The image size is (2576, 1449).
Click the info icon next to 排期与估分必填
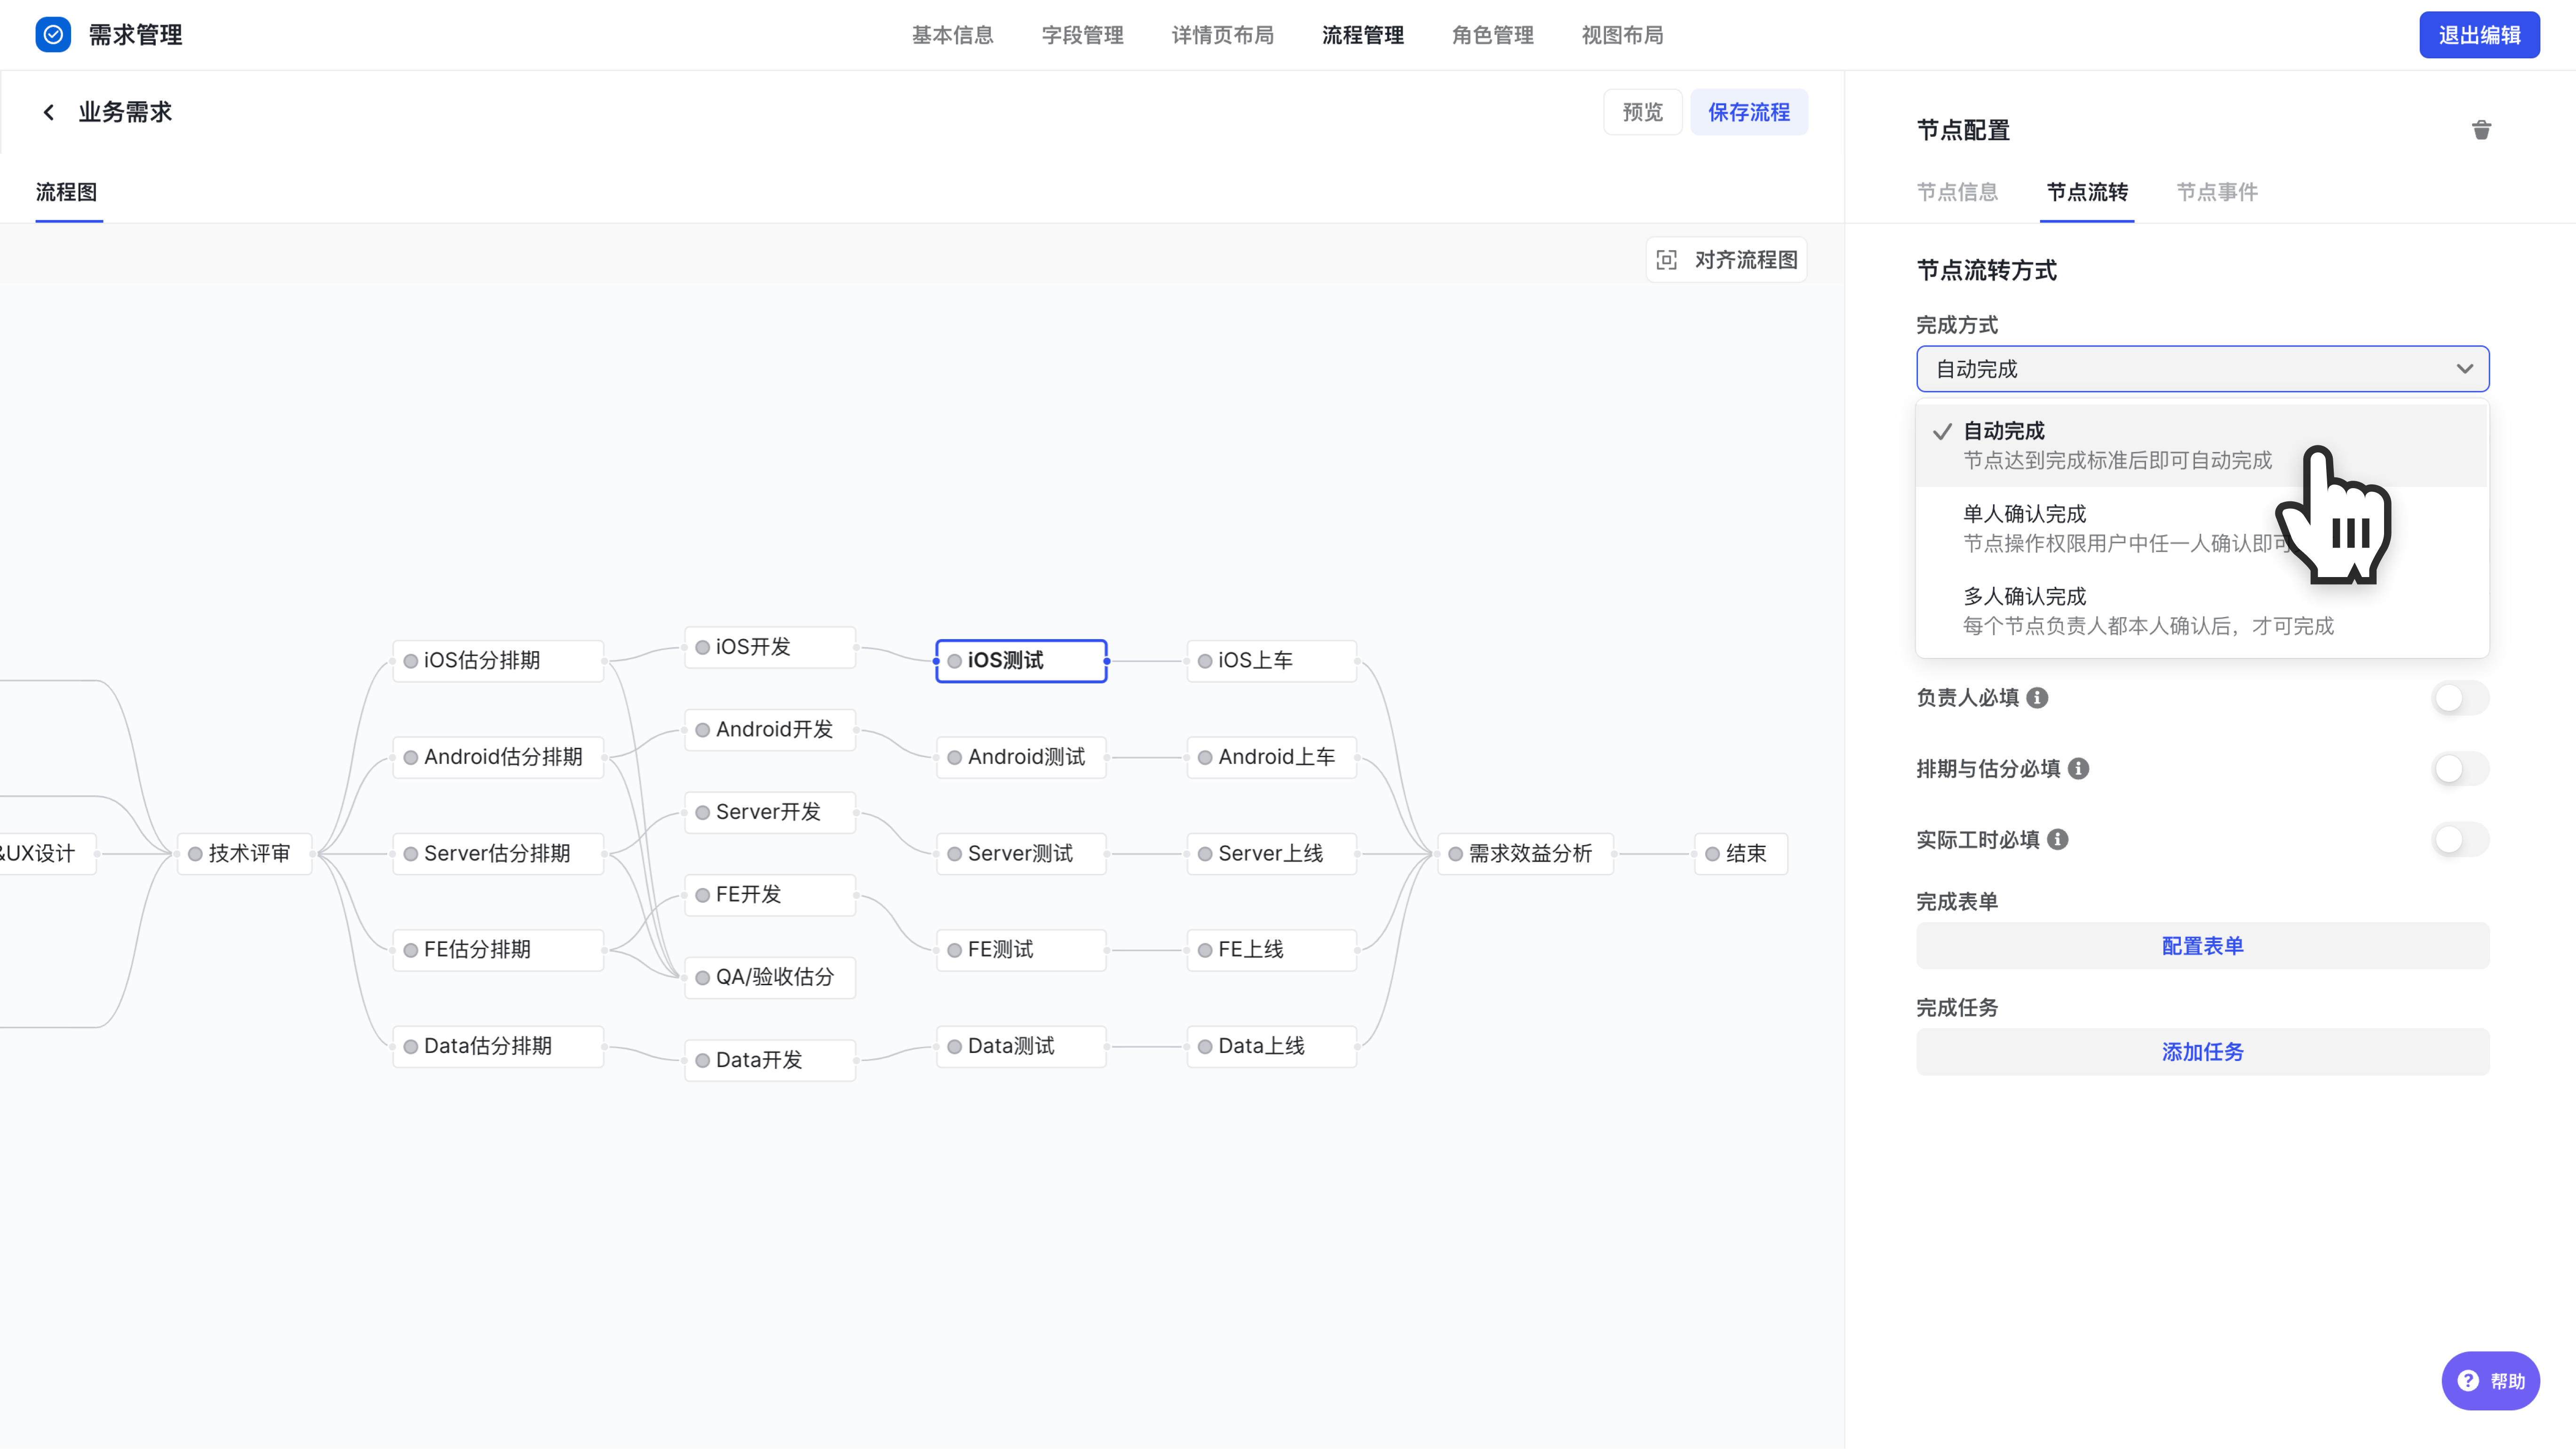2078,769
